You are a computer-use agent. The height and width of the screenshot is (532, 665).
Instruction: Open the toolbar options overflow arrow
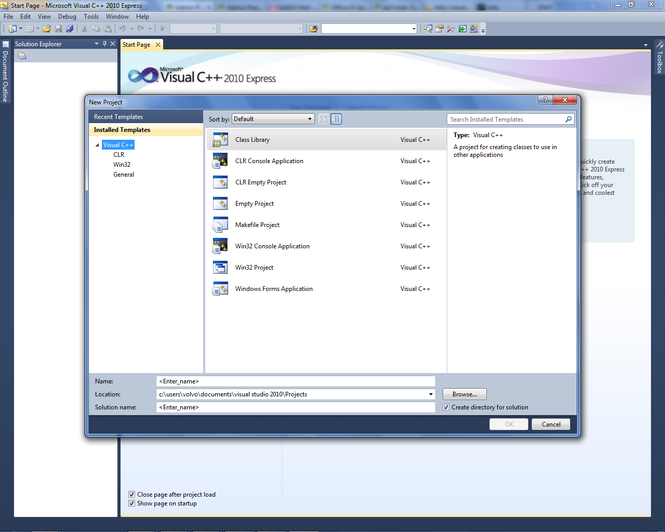coord(483,29)
